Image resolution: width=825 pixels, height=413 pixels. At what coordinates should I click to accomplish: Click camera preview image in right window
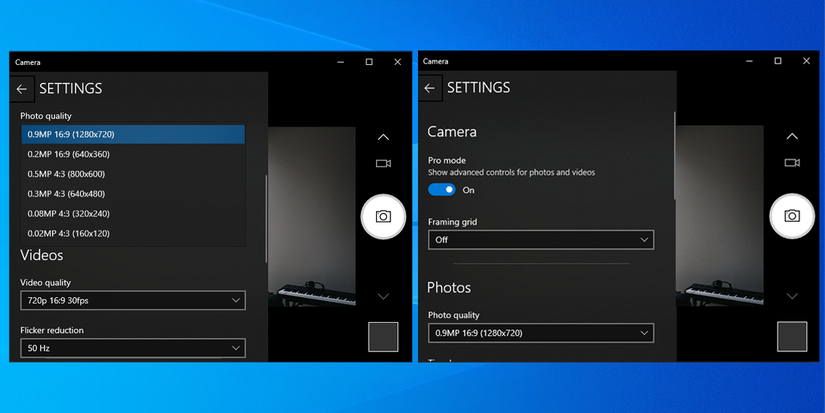720,216
